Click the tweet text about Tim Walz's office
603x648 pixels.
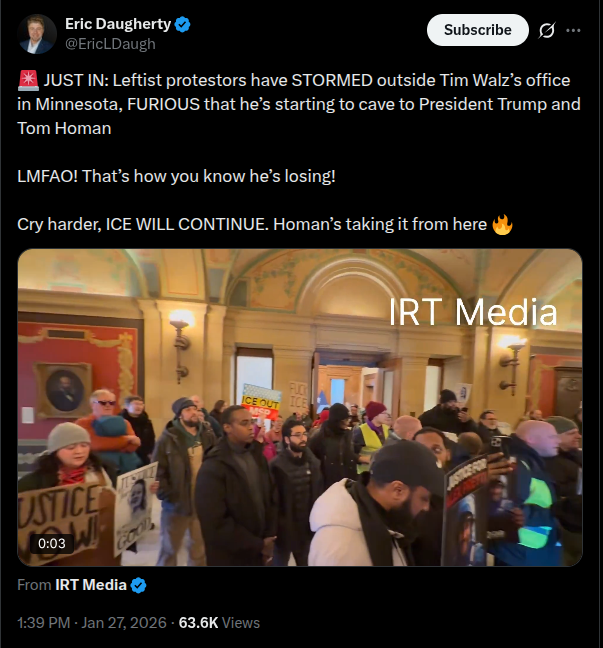pos(299,104)
